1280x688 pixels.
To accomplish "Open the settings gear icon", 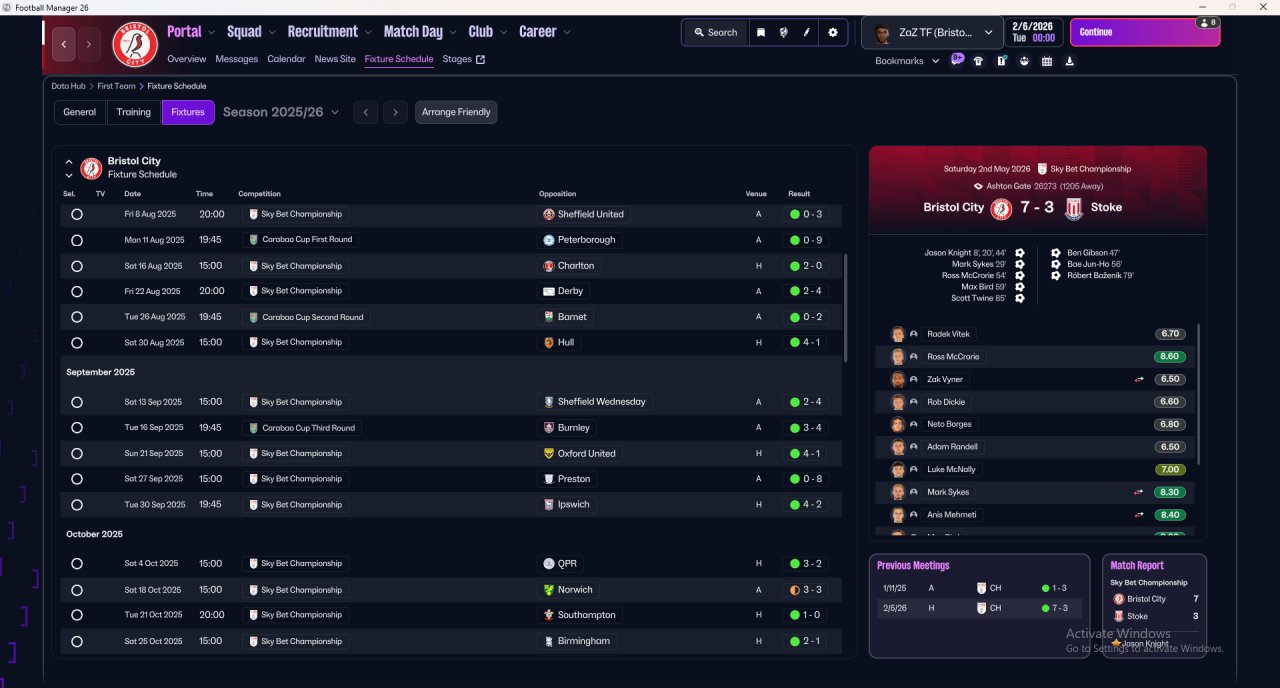I will [x=833, y=32].
